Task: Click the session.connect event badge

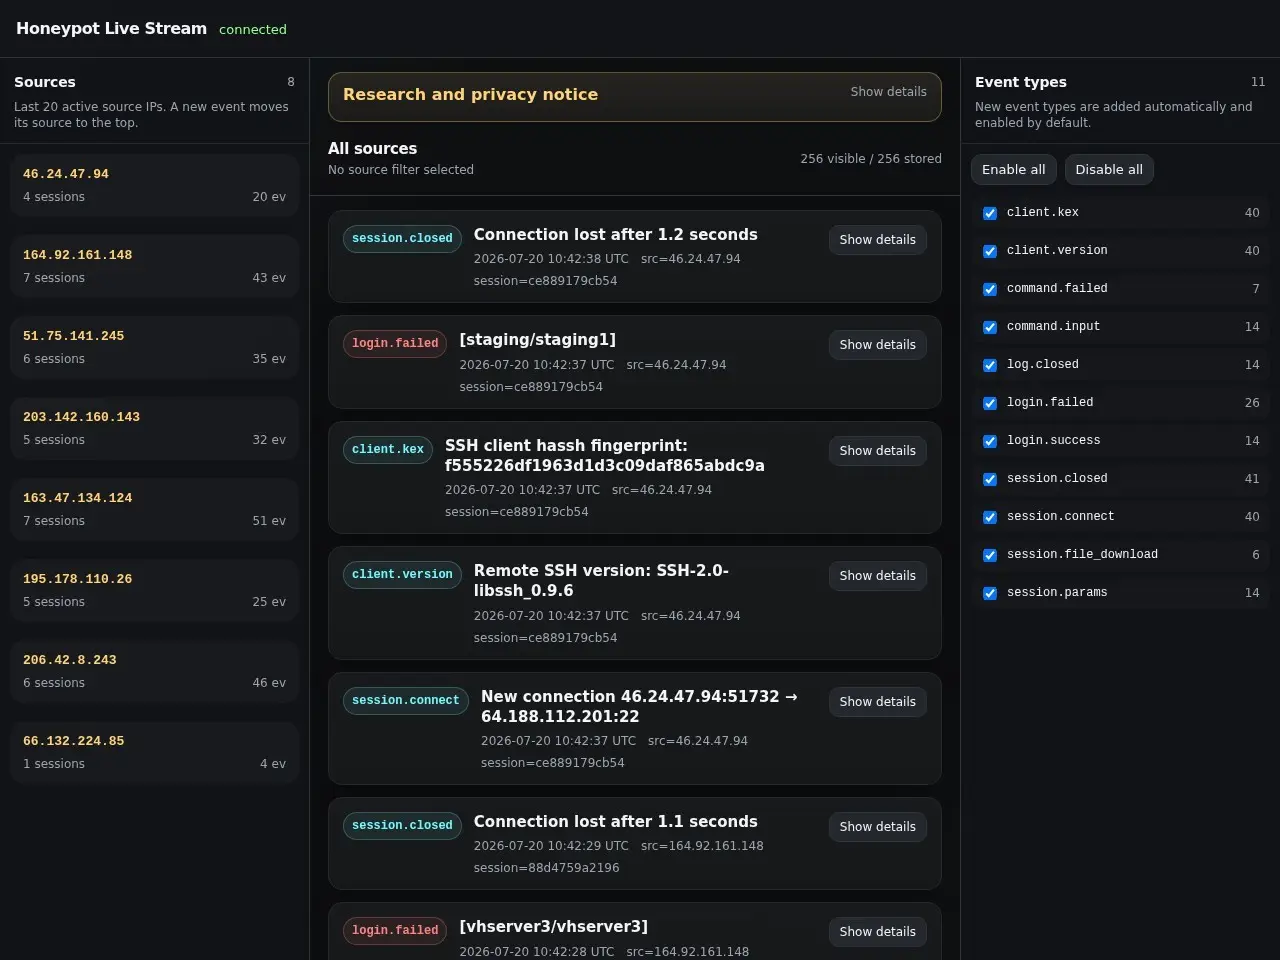Action: pos(405,701)
